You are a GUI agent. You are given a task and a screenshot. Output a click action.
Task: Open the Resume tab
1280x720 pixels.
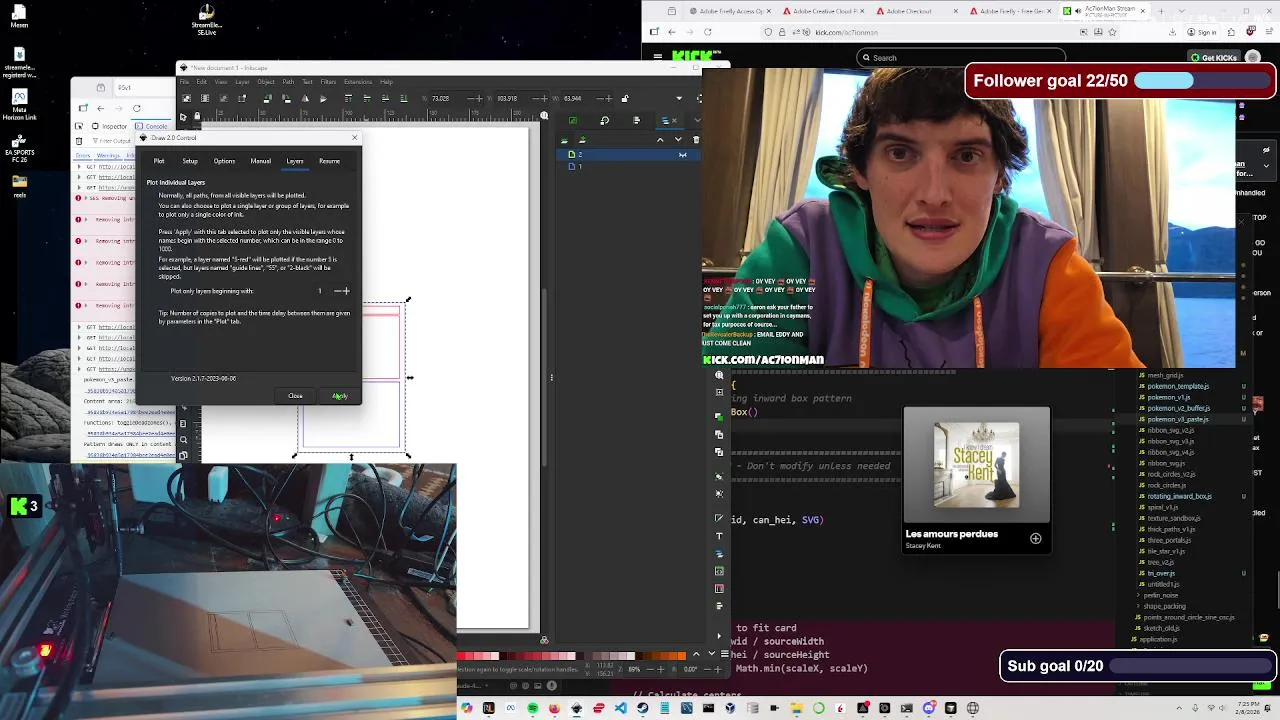(x=329, y=161)
